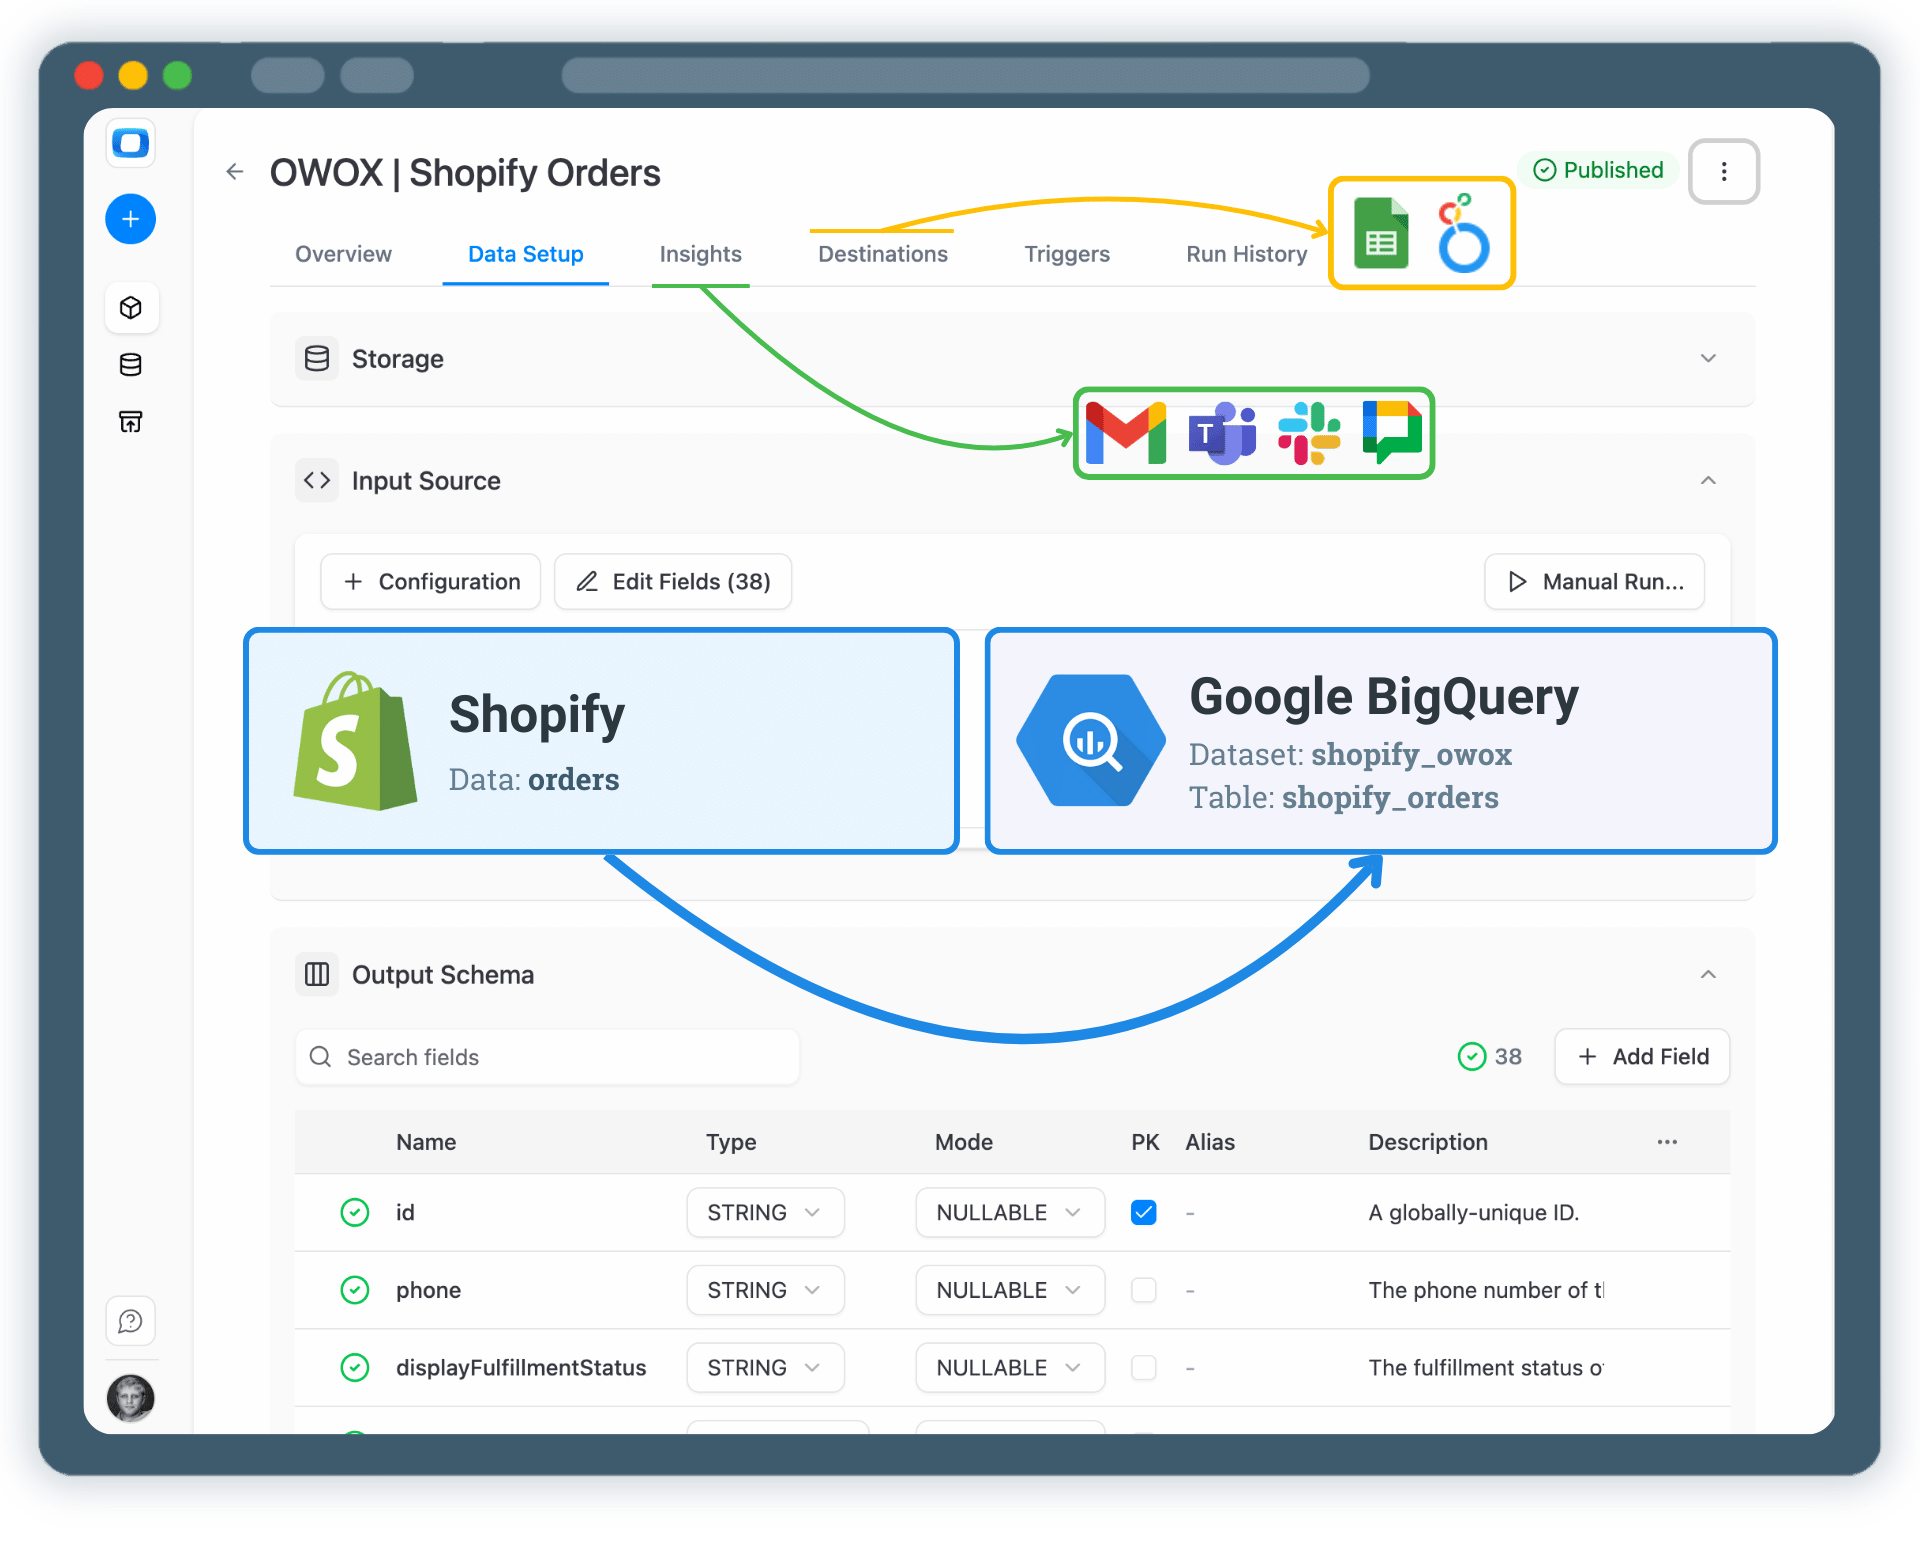
Task: Click the archive/export icon in the sidebar
Action: 131,421
